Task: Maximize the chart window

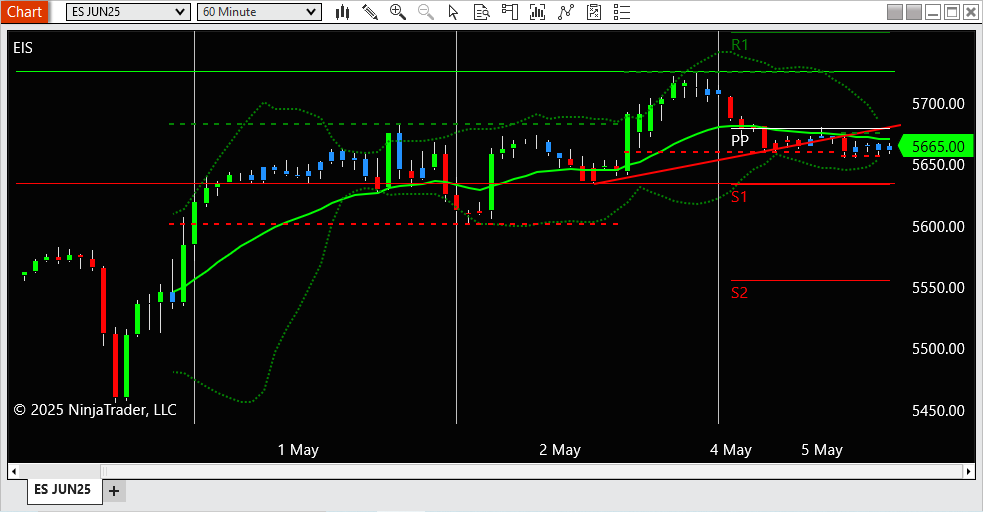Action: pos(952,12)
